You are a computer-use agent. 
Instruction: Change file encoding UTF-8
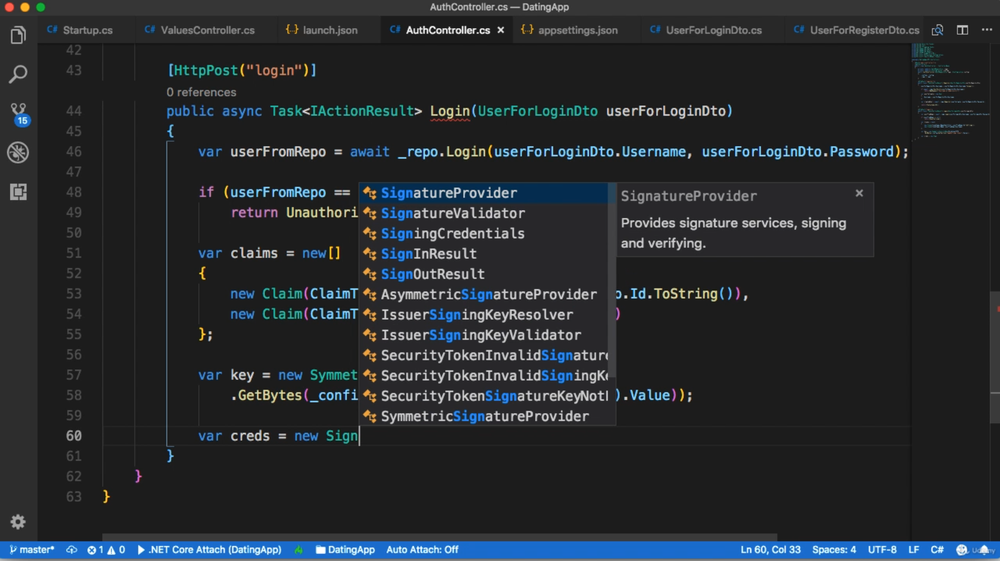pos(882,550)
